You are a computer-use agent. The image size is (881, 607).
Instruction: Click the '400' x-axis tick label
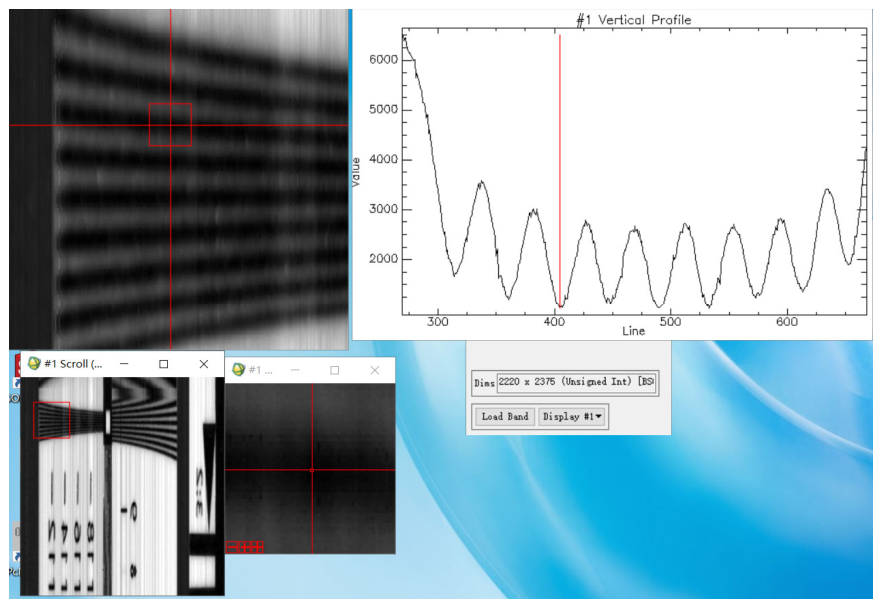point(553,322)
